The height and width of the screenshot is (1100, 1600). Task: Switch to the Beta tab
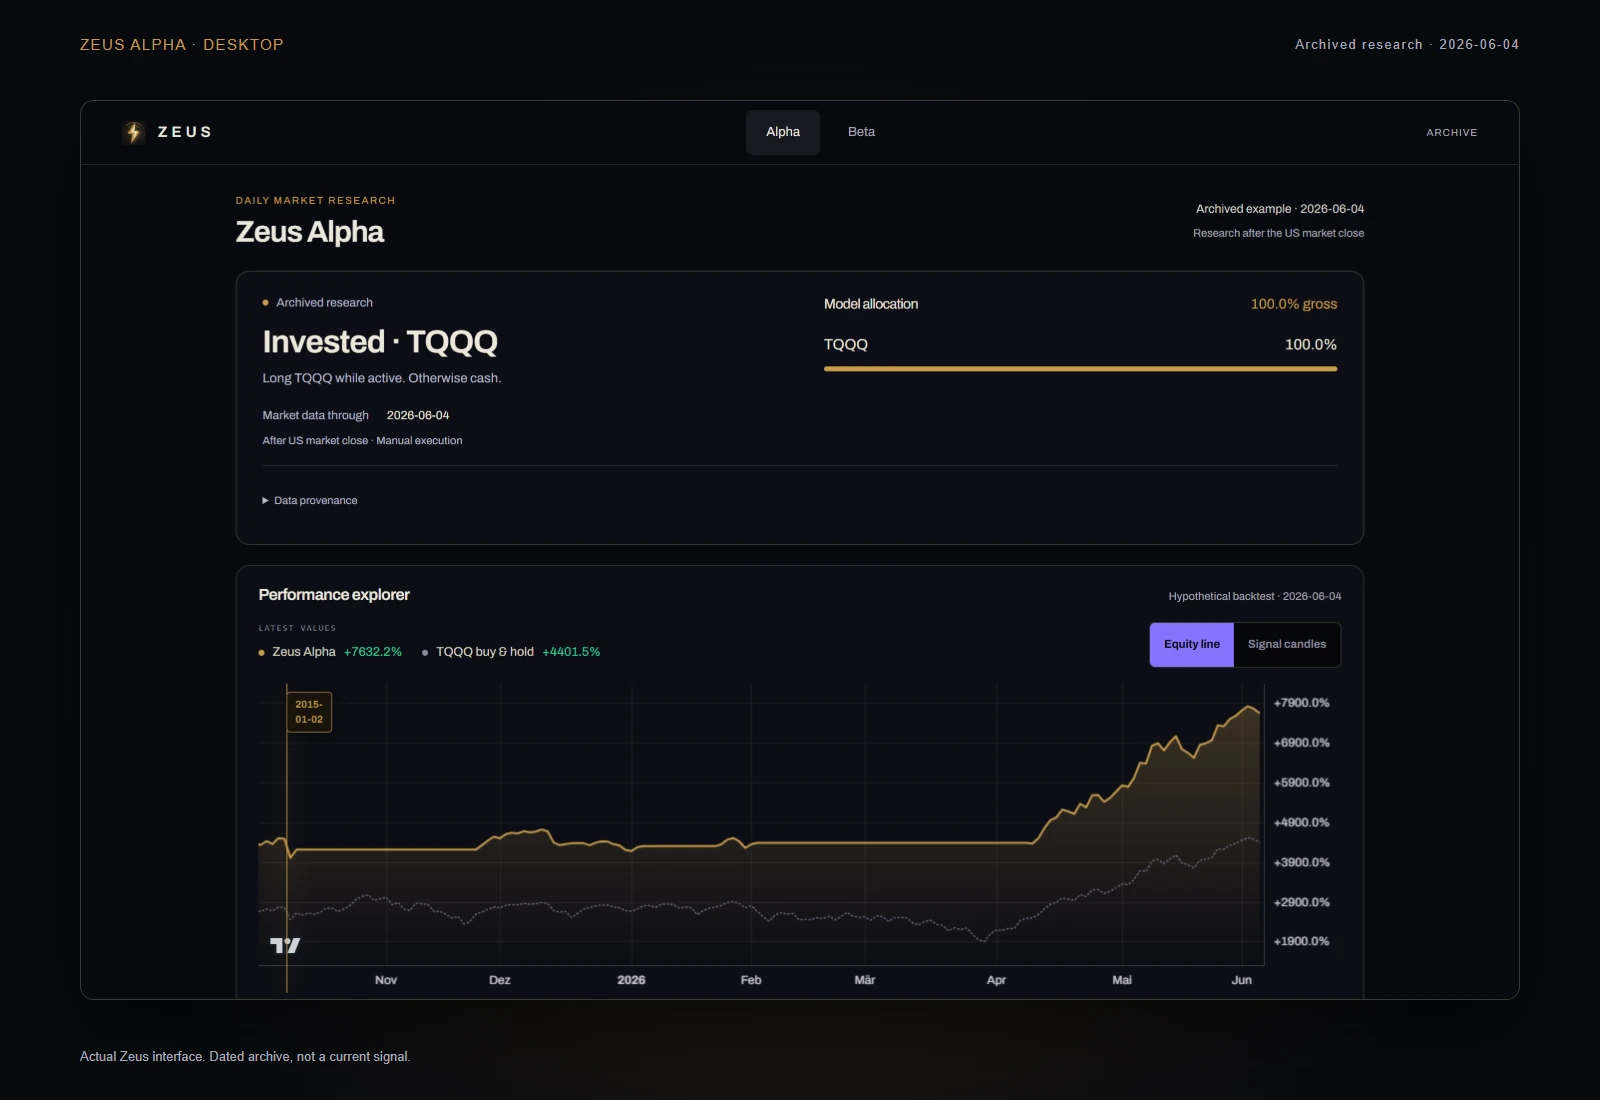[861, 132]
